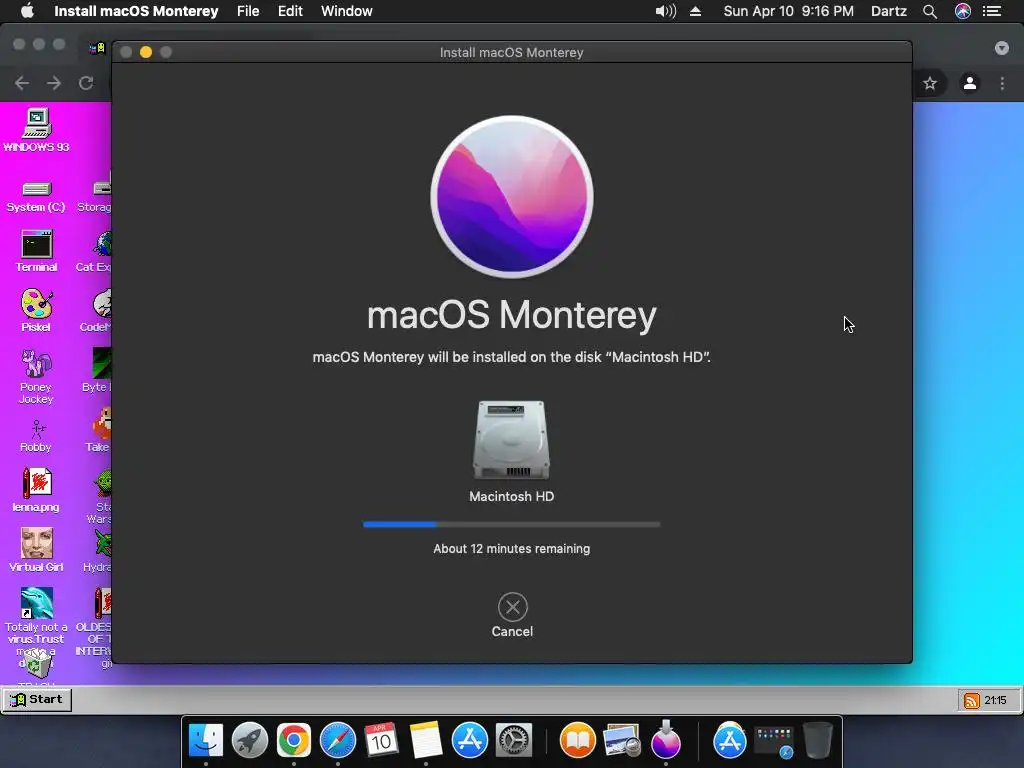Open the Applications folder in the Dock
Image resolution: width=1024 pixels, height=768 pixels.
coord(729,740)
